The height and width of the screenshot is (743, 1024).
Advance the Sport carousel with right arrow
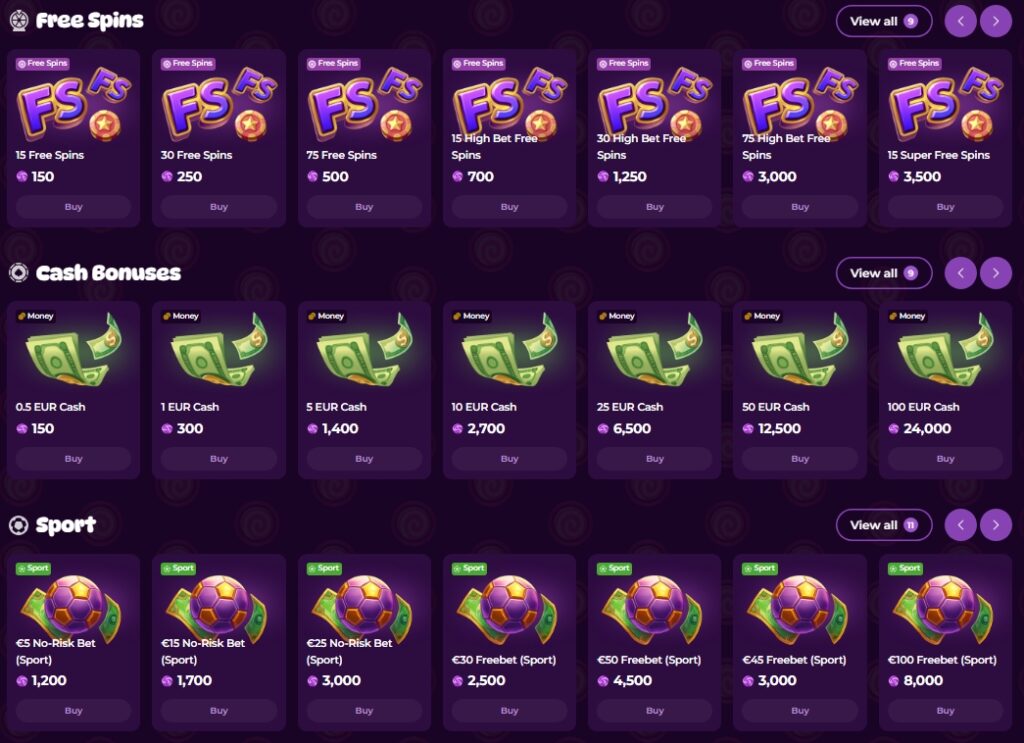(995, 525)
